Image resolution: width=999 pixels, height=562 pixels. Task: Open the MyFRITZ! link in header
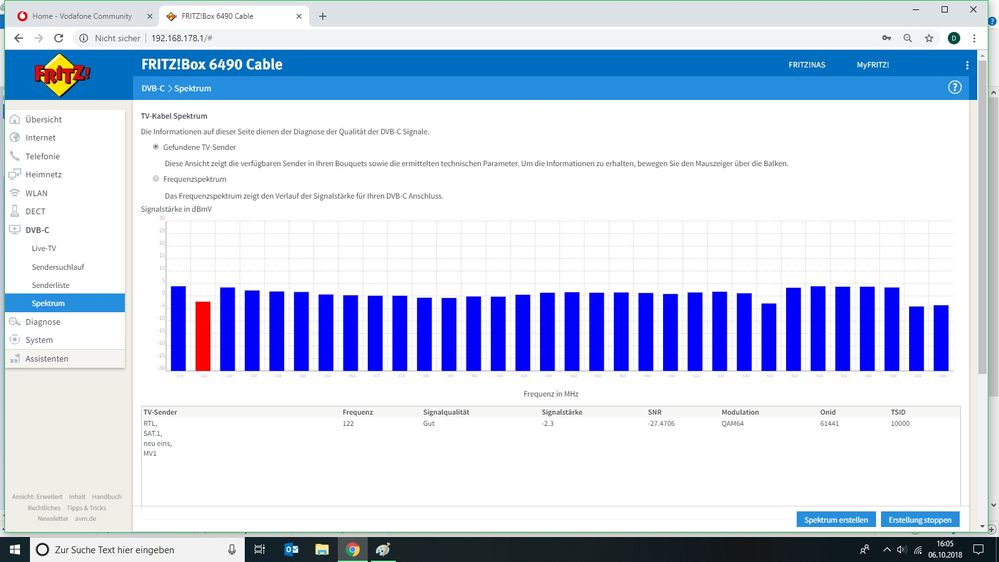click(x=872, y=65)
